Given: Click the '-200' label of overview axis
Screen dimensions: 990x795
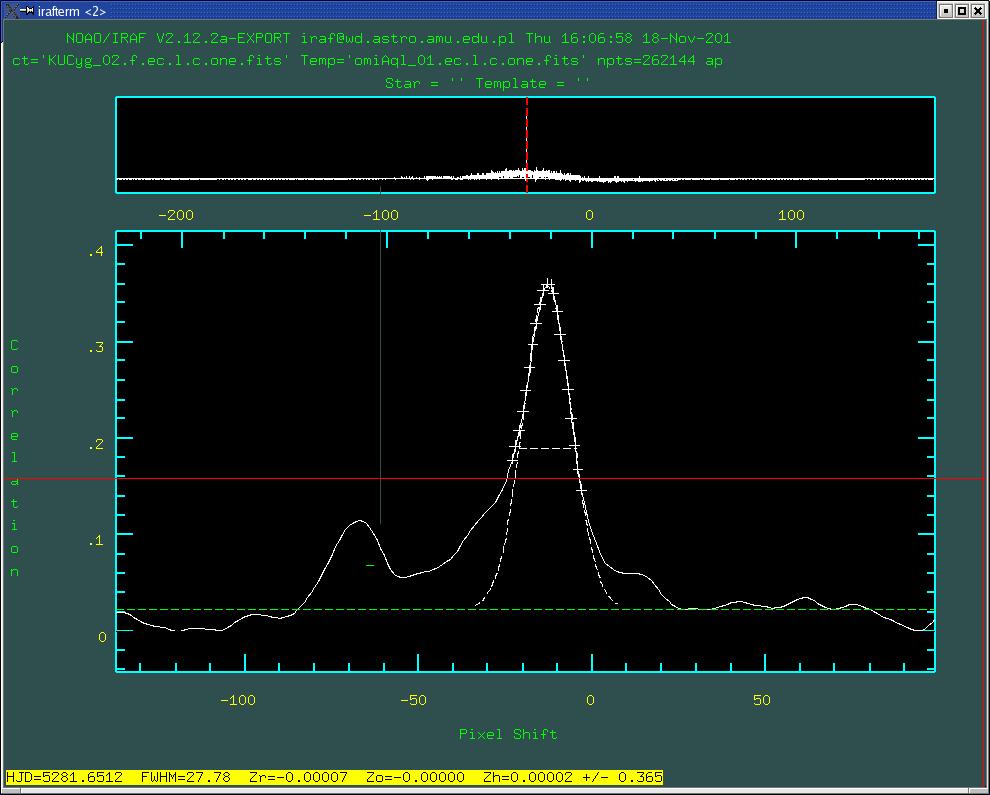Looking at the screenshot, I should point(176,215).
